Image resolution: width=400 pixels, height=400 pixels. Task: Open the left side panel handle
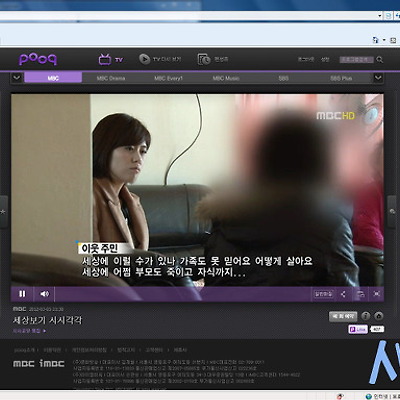[3, 212]
